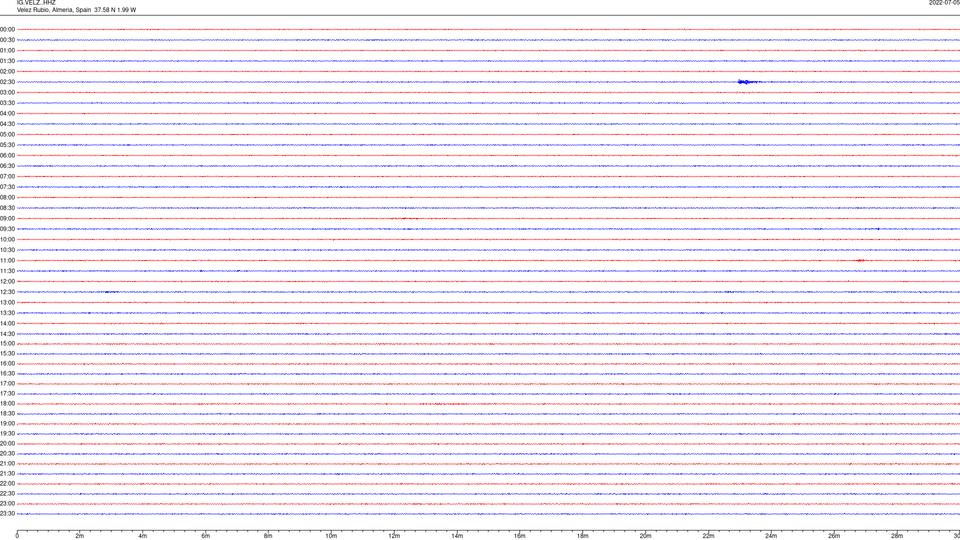Click the 12m axis tick label

click(394, 536)
